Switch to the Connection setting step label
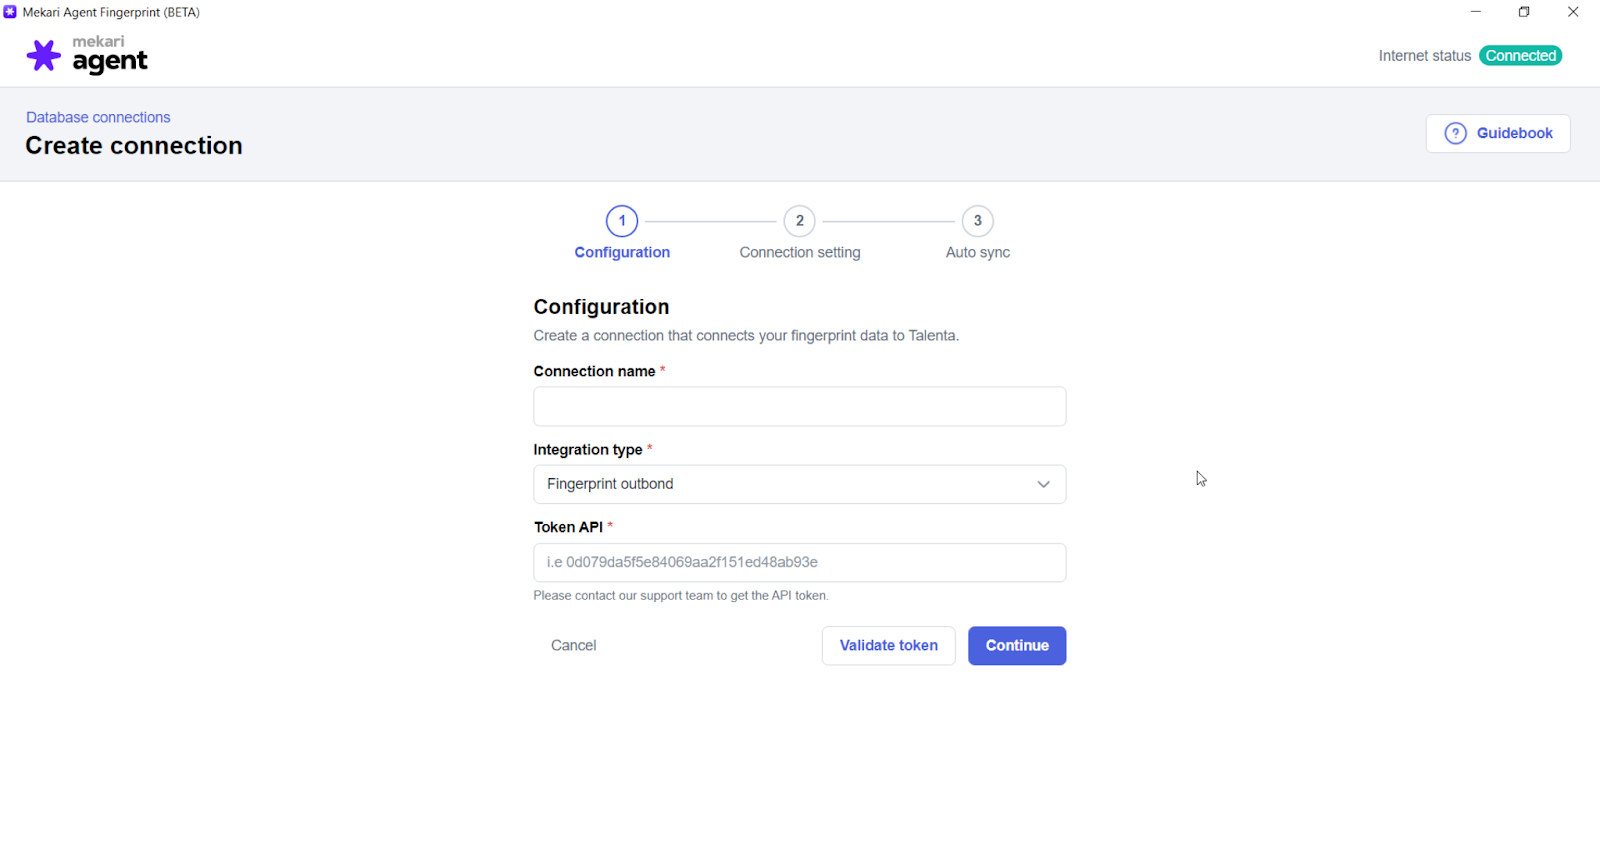The height and width of the screenshot is (841, 1600). [x=799, y=253]
